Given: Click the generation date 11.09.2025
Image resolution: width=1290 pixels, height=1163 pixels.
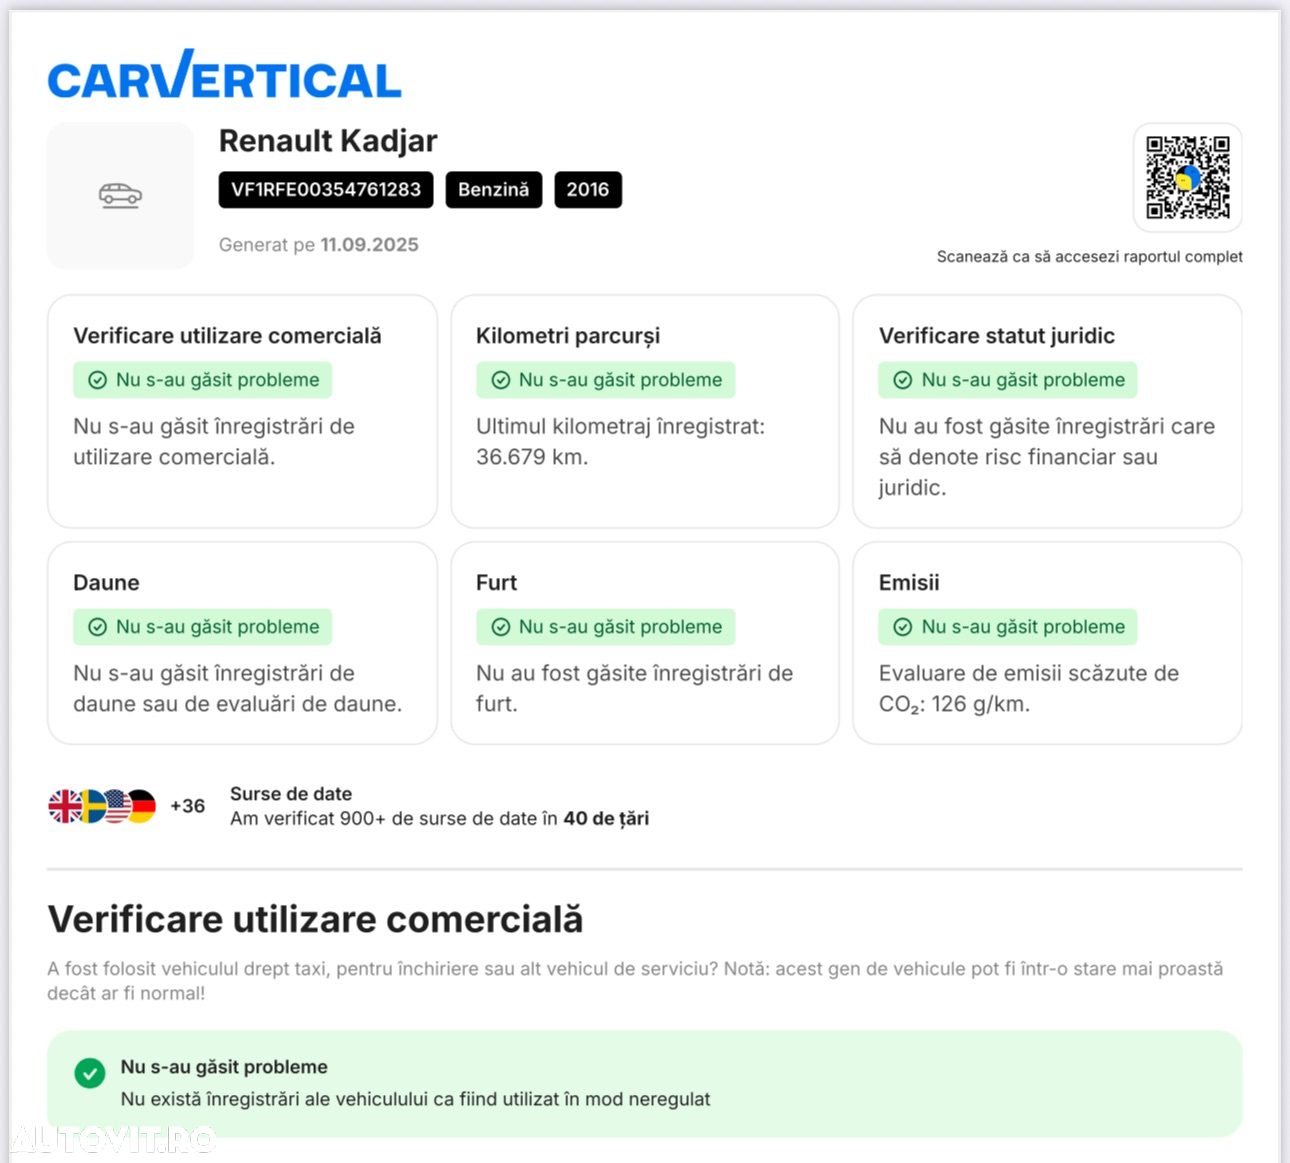Looking at the screenshot, I should [x=369, y=245].
